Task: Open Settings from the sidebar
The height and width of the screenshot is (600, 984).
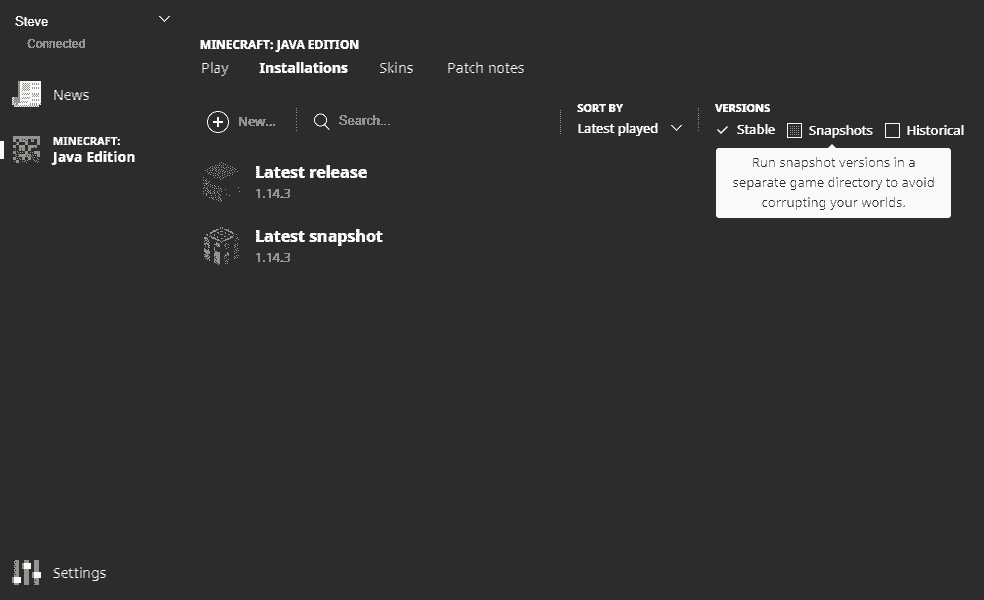Action: pyautogui.click(x=79, y=573)
